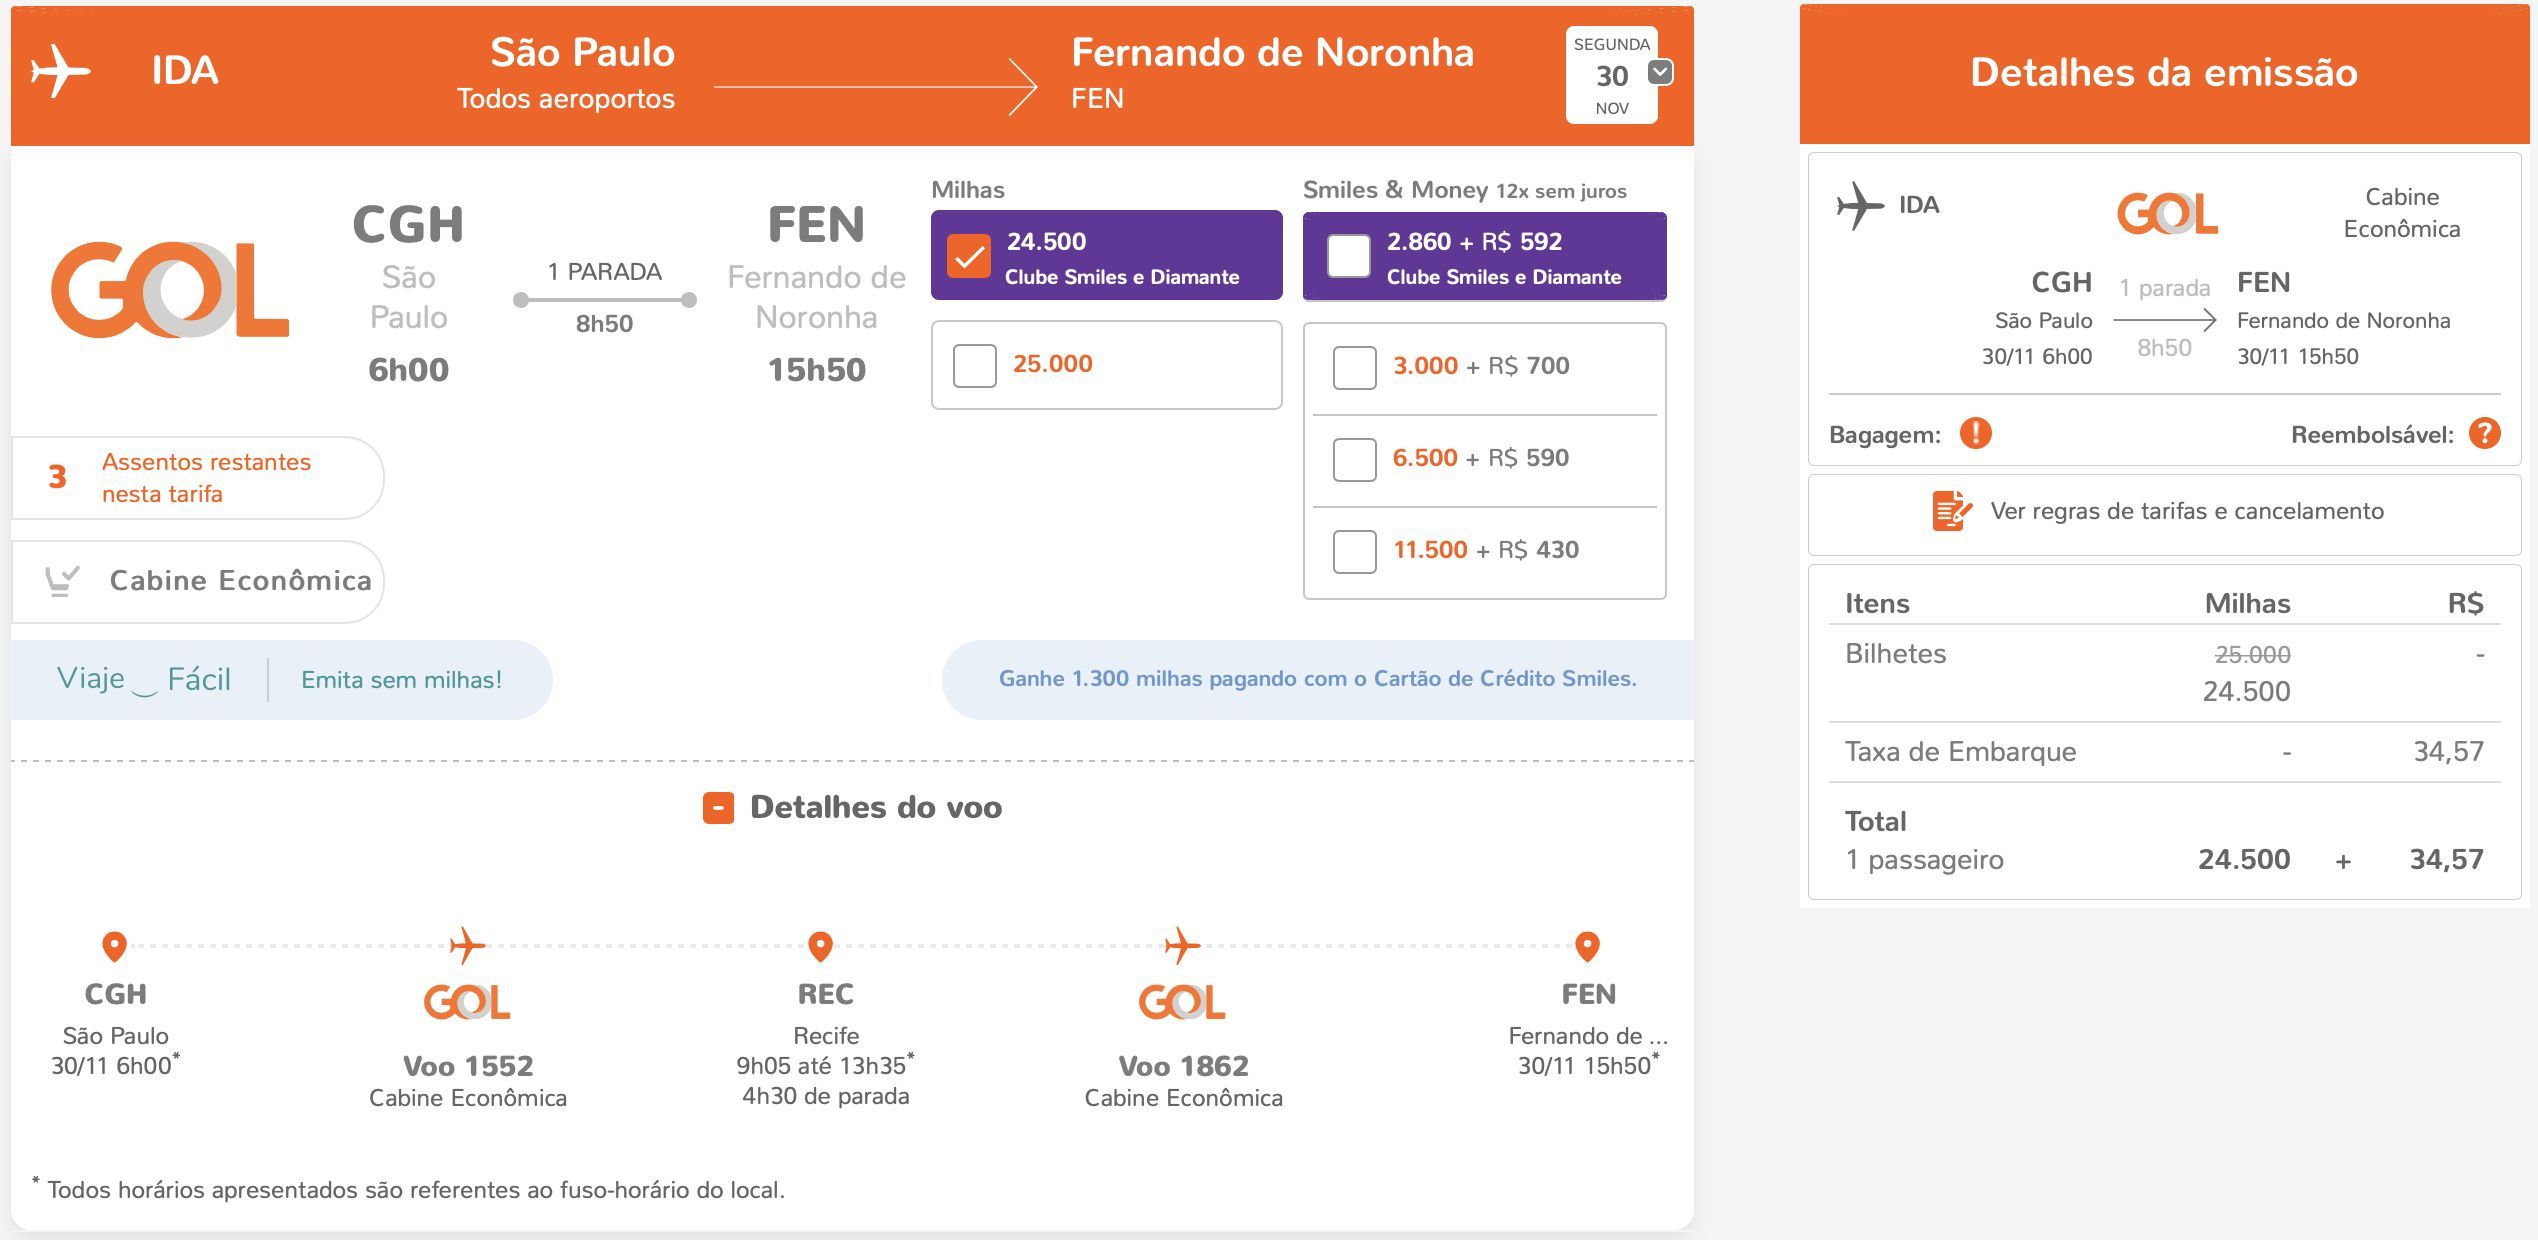Click the Bagagem exclamation warning icon
The height and width of the screenshot is (1240, 2538).
pyautogui.click(x=1975, y=434)
